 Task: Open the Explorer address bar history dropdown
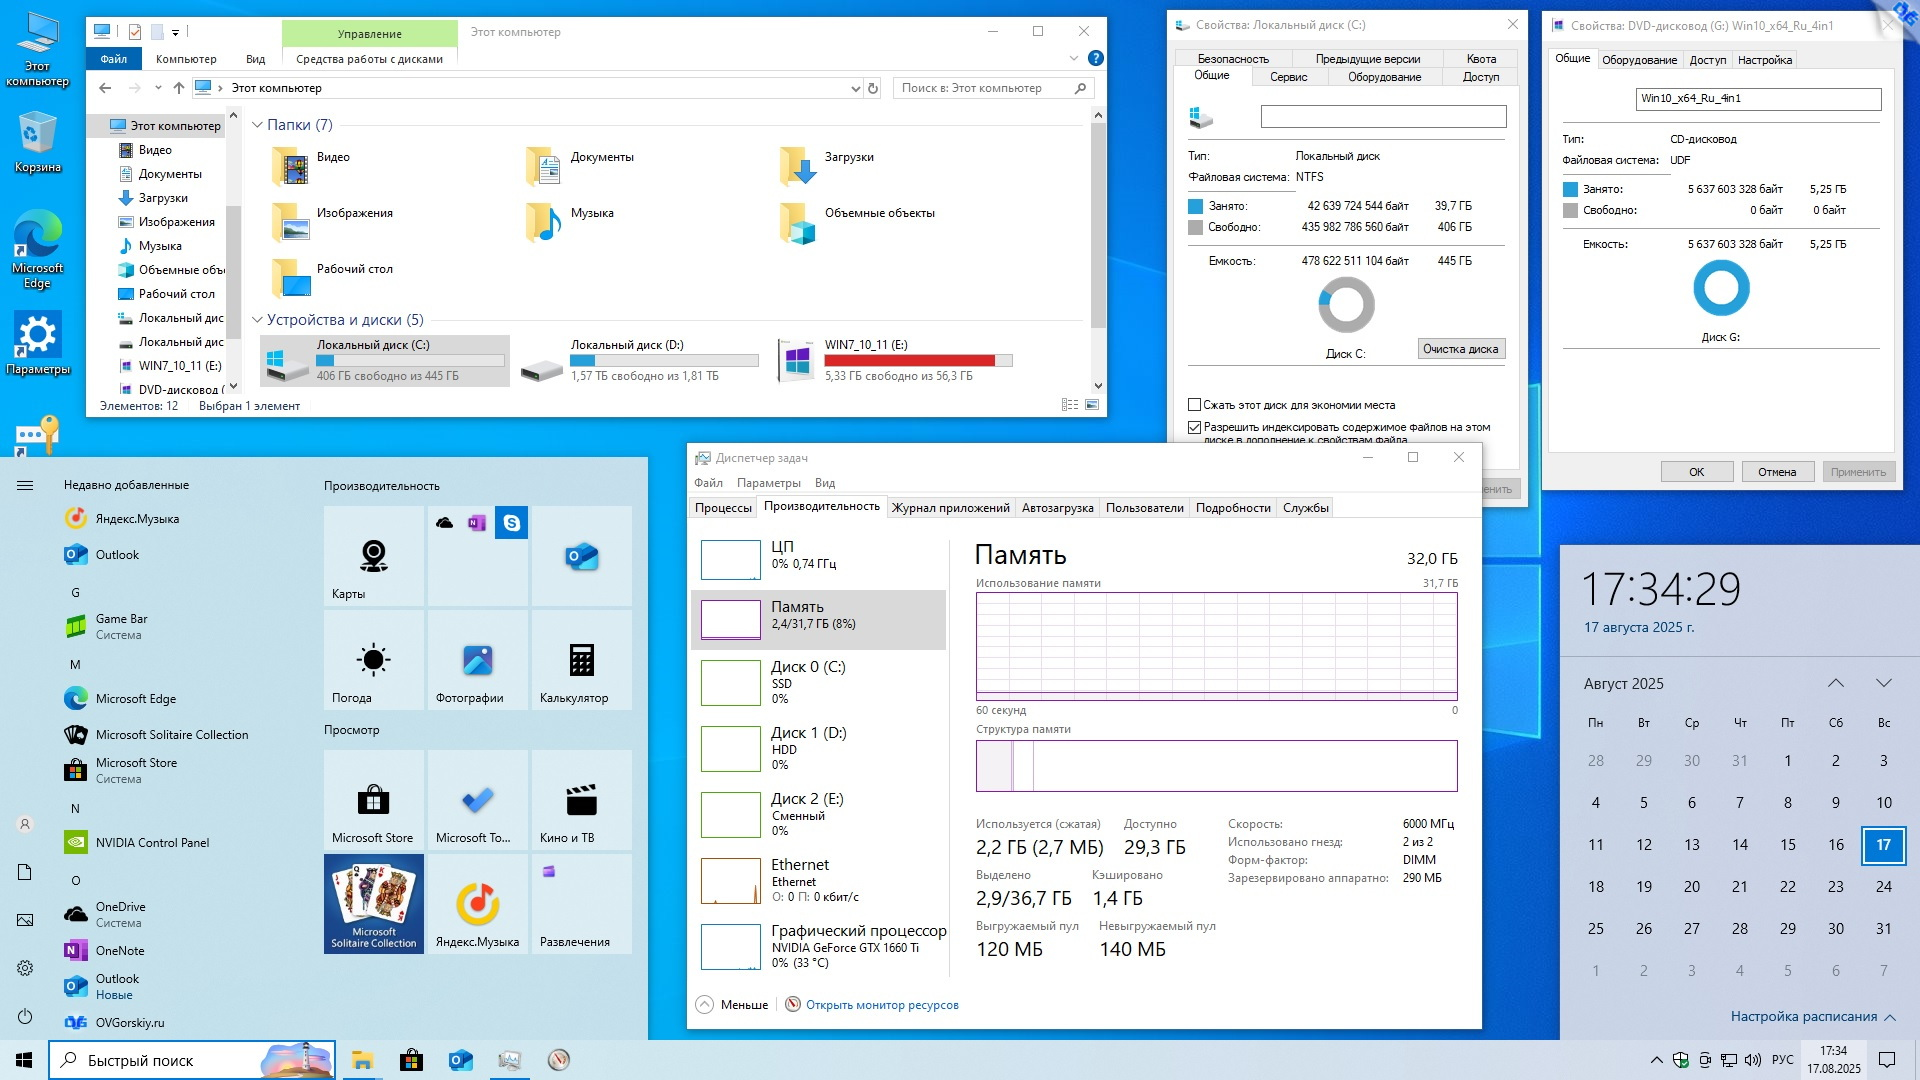(855, 88)
